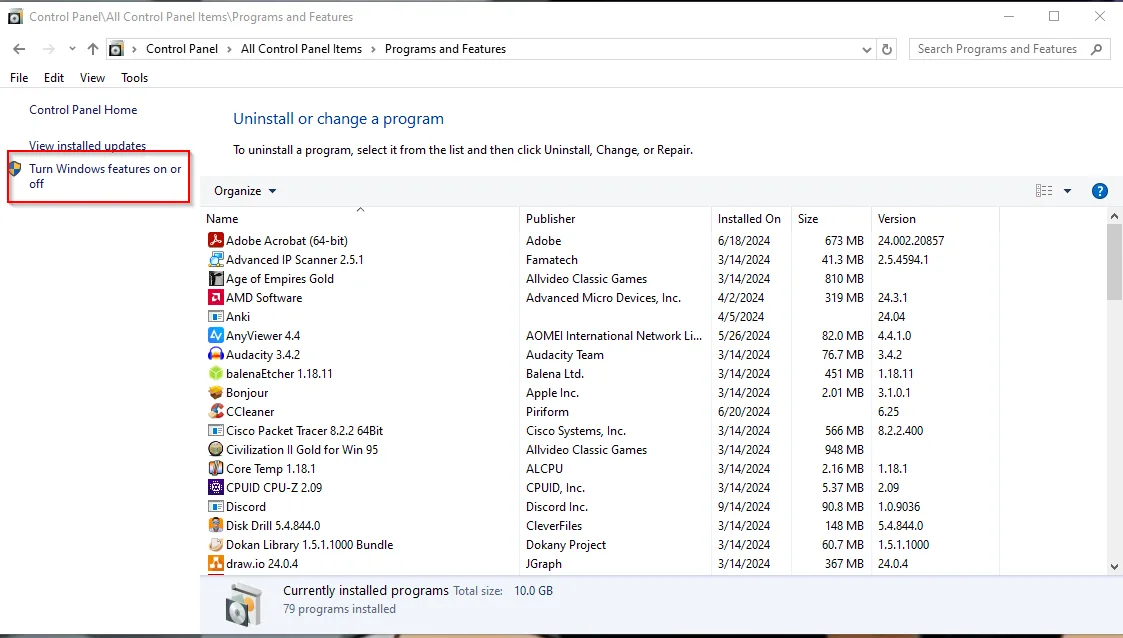Click the Age of Empires Gold icon
This screenshot has height=638, width=1123.
tap(216, 279)
